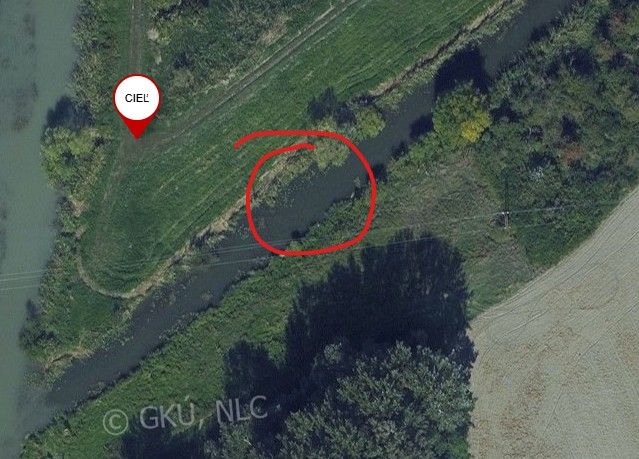Click the red tip of the CIEĽ pin
The image size is (639, 459).
click(137, 131)
